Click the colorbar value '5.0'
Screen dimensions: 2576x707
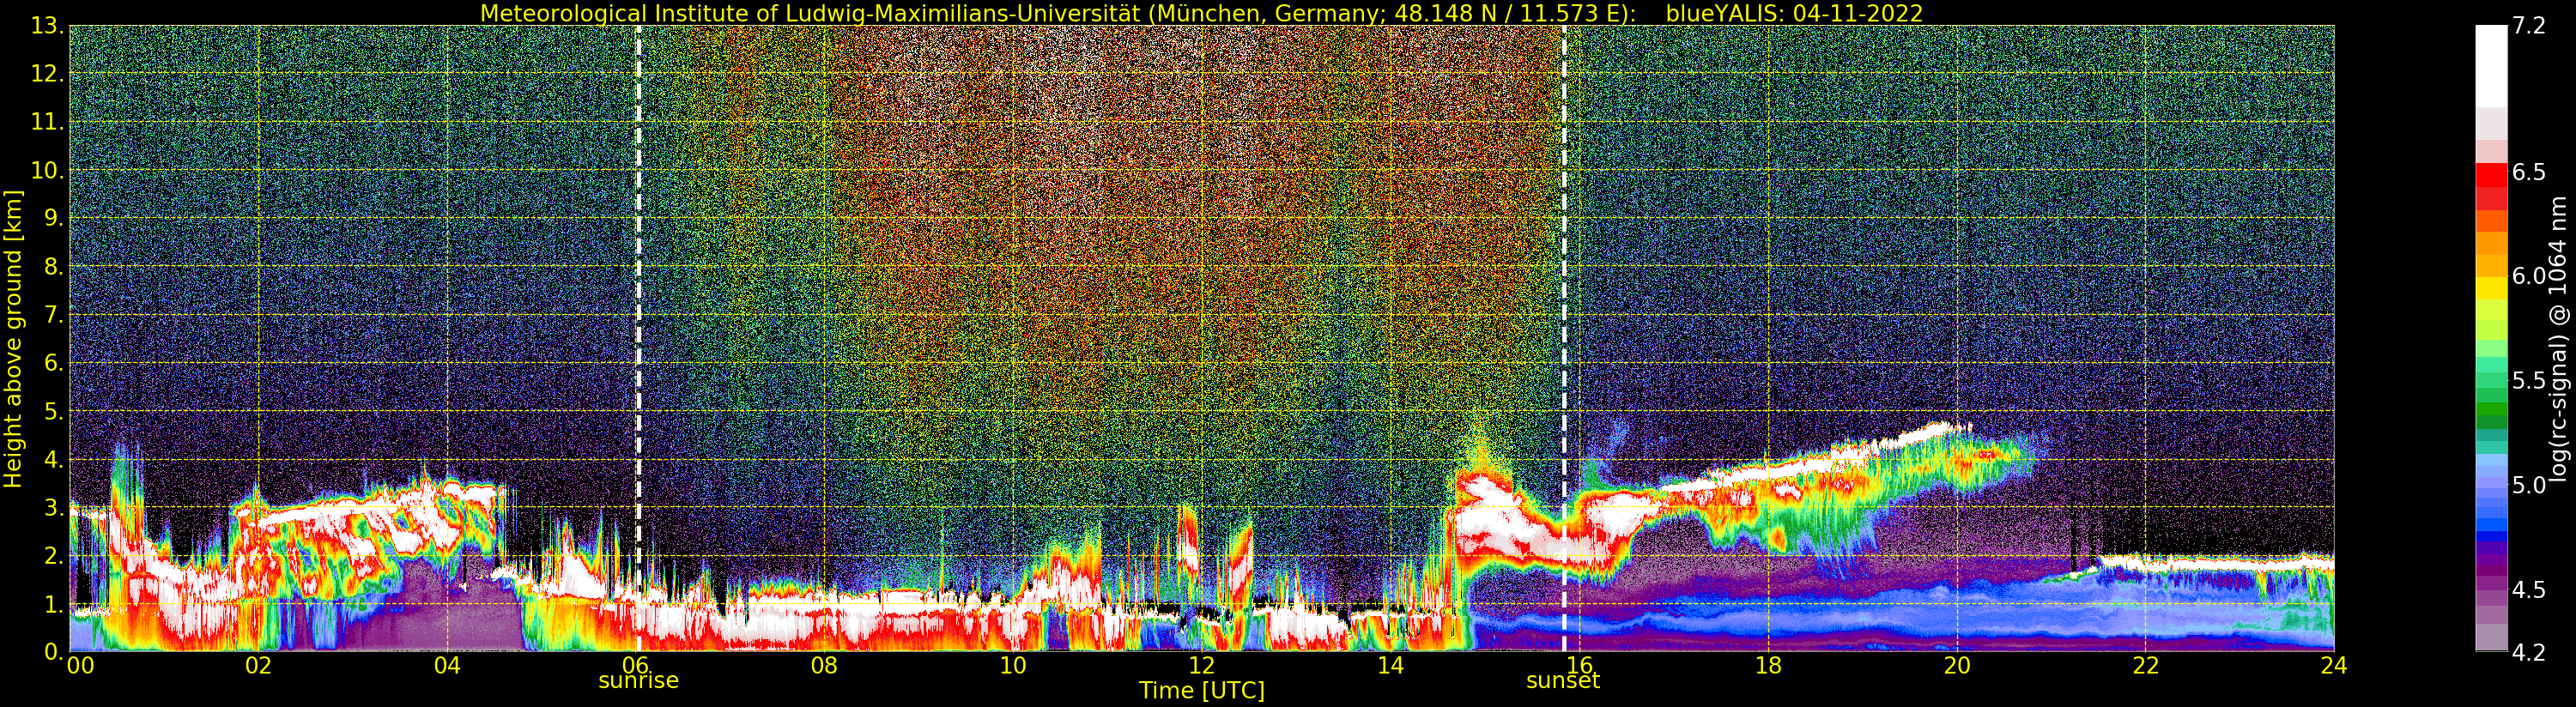coord(2528,485)
